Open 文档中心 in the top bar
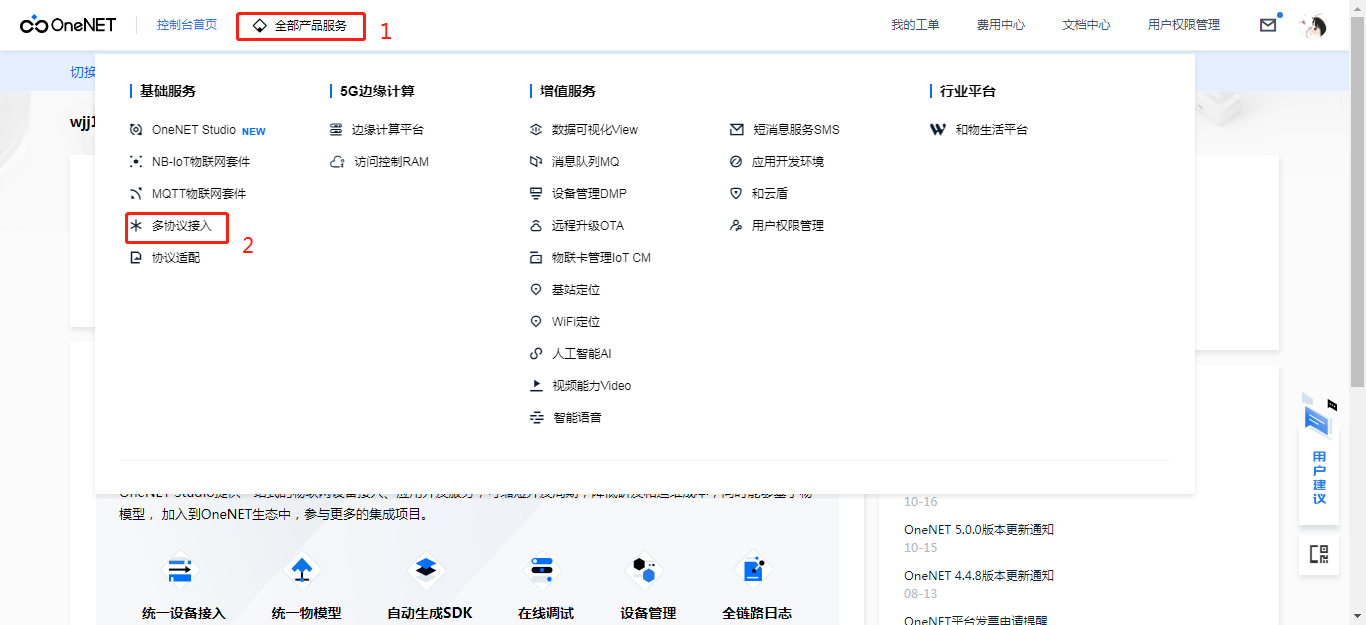1366x625 pixels. click(1086, 25)
